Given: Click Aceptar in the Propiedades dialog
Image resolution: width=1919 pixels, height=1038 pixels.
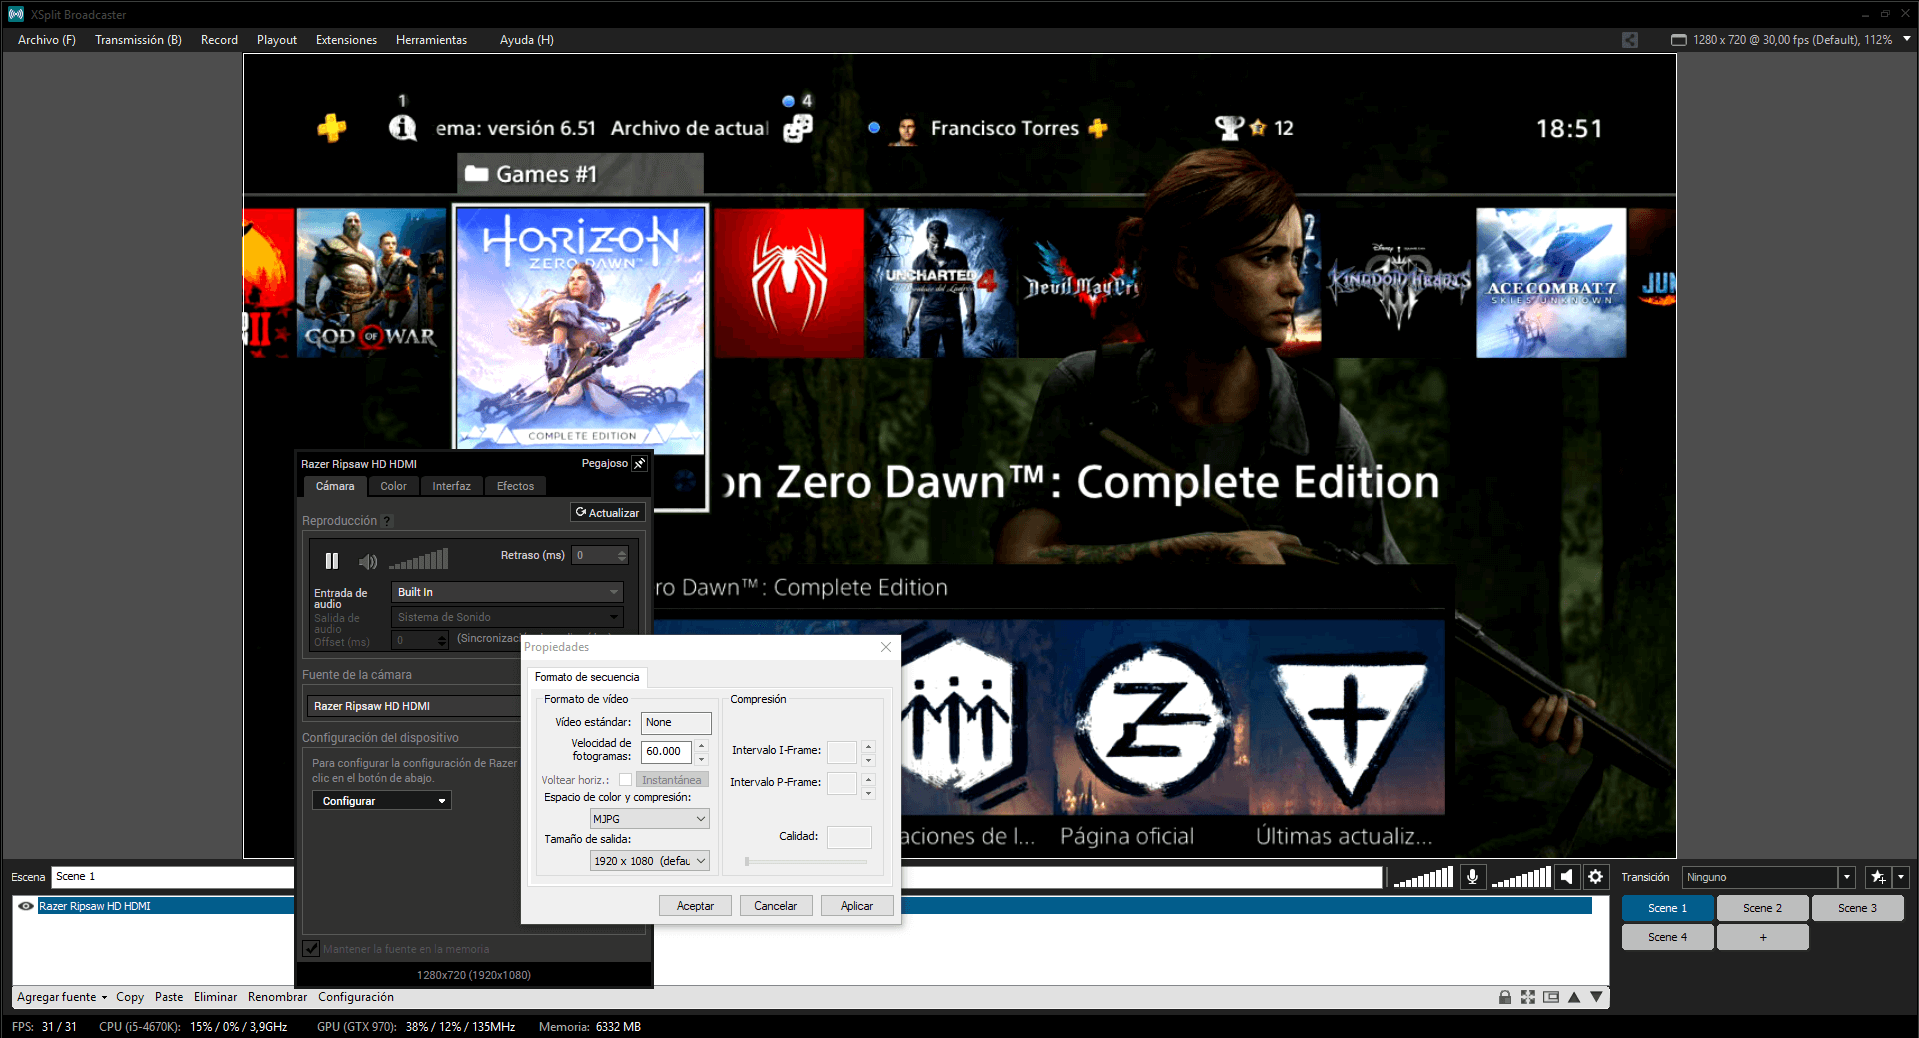Looking at the screenshot, I should click(x=695, y=906).
